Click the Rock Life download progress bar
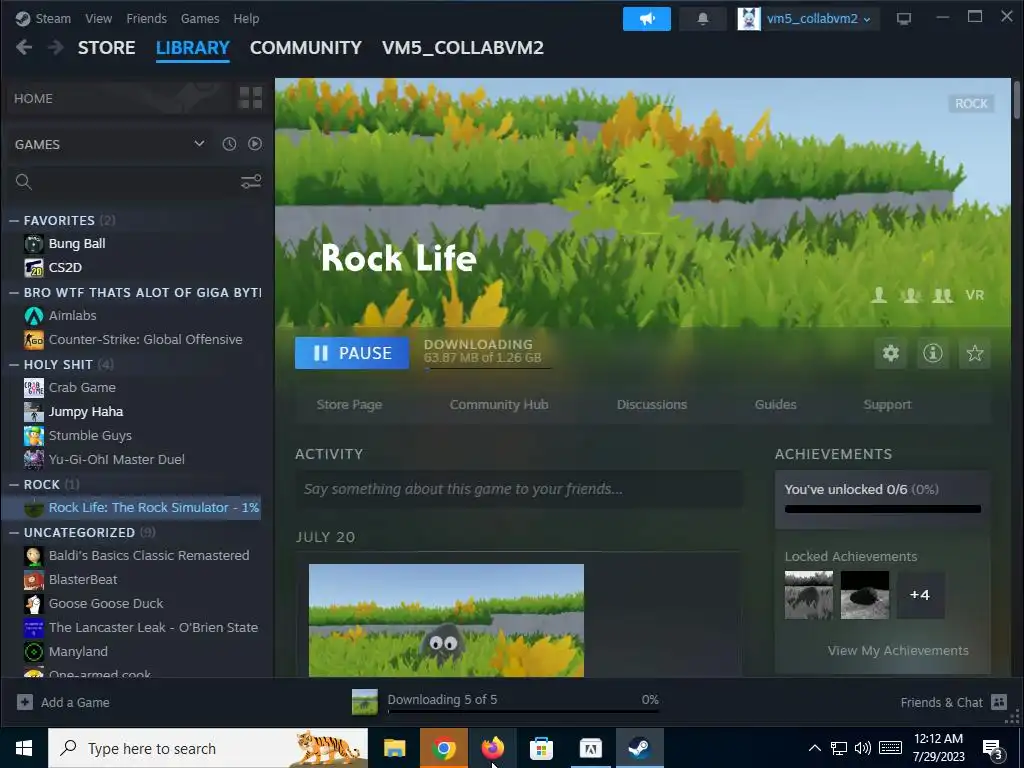The image size is (1024, 768). (x=487, y=368)
